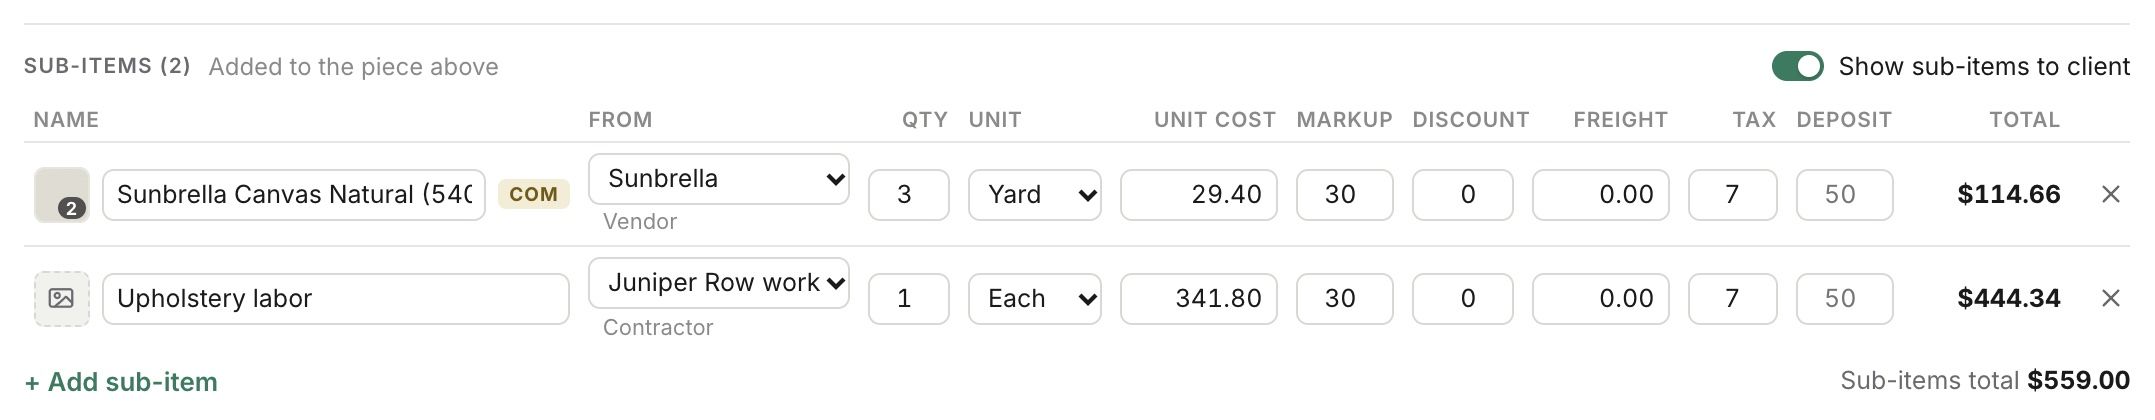Edit the Upholstery labor name field
Viewport: 2155px width, 420px height.
pos(336,298)
